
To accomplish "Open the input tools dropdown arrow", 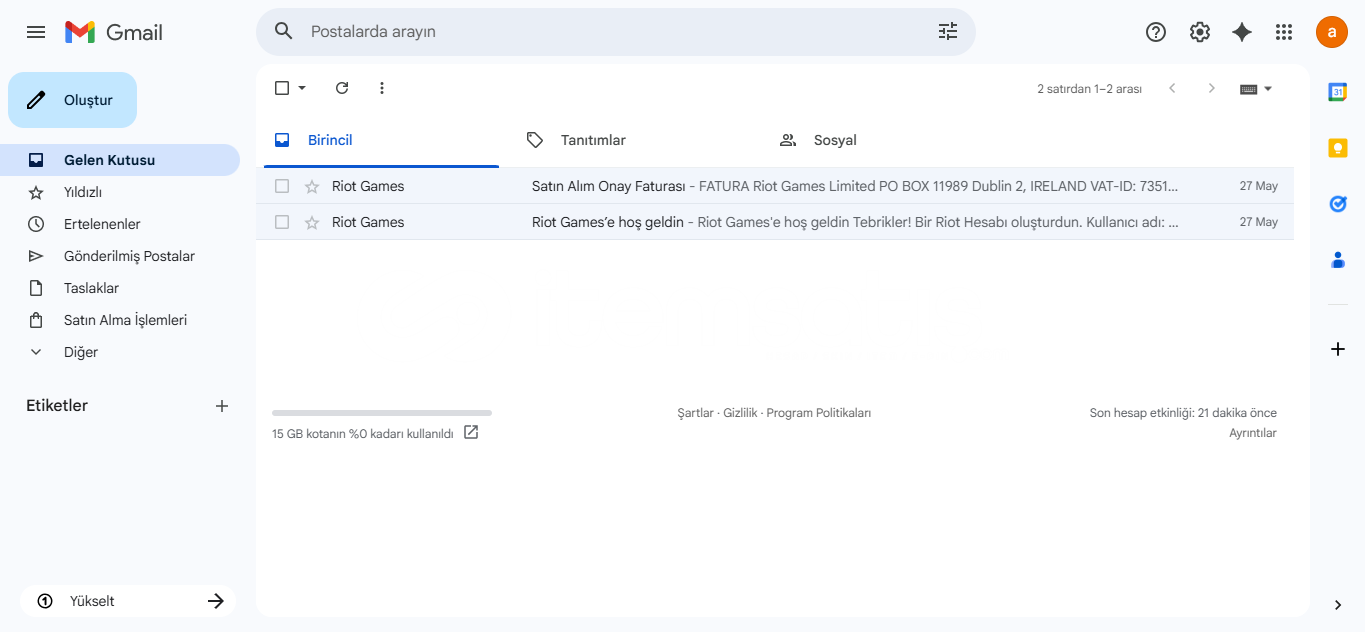I will pyautogui.click(x=1268, y=89).
